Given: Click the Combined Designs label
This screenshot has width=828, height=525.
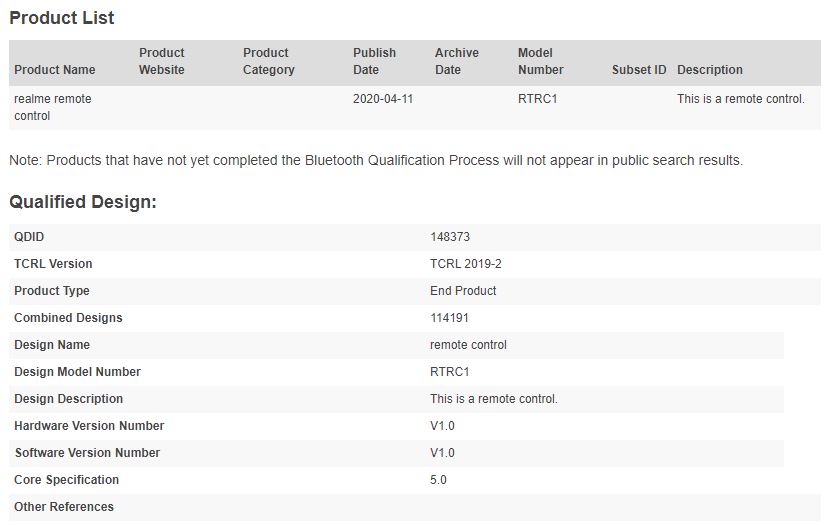Looking at the screenshot, I should point(68,317).
